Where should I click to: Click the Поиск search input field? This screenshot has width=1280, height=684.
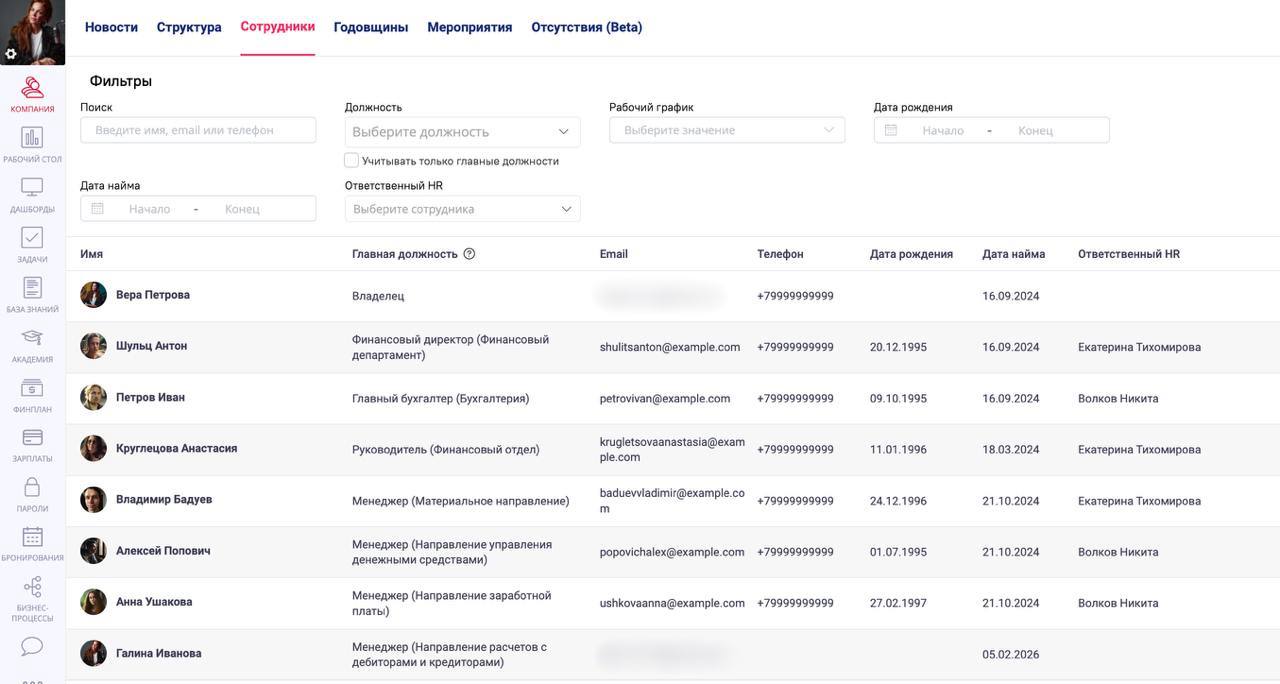pyautogui.click(x=198, y=130)
